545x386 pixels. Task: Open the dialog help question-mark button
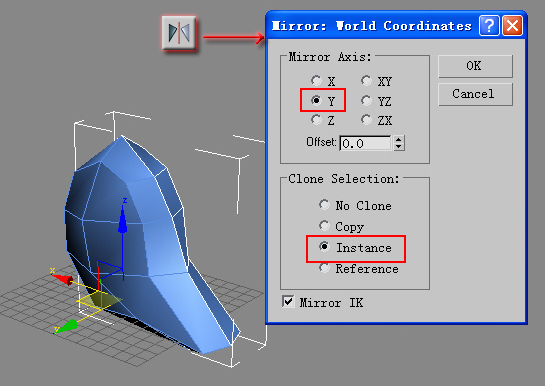pyautogui.click(x=489, y=26)
